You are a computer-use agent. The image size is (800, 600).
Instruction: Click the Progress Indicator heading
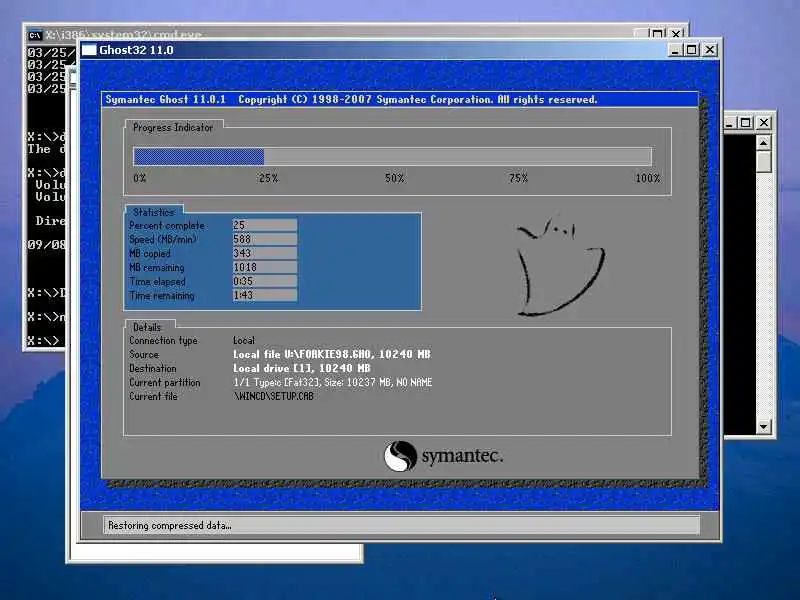pyautogui.click(x=173, y=128)
